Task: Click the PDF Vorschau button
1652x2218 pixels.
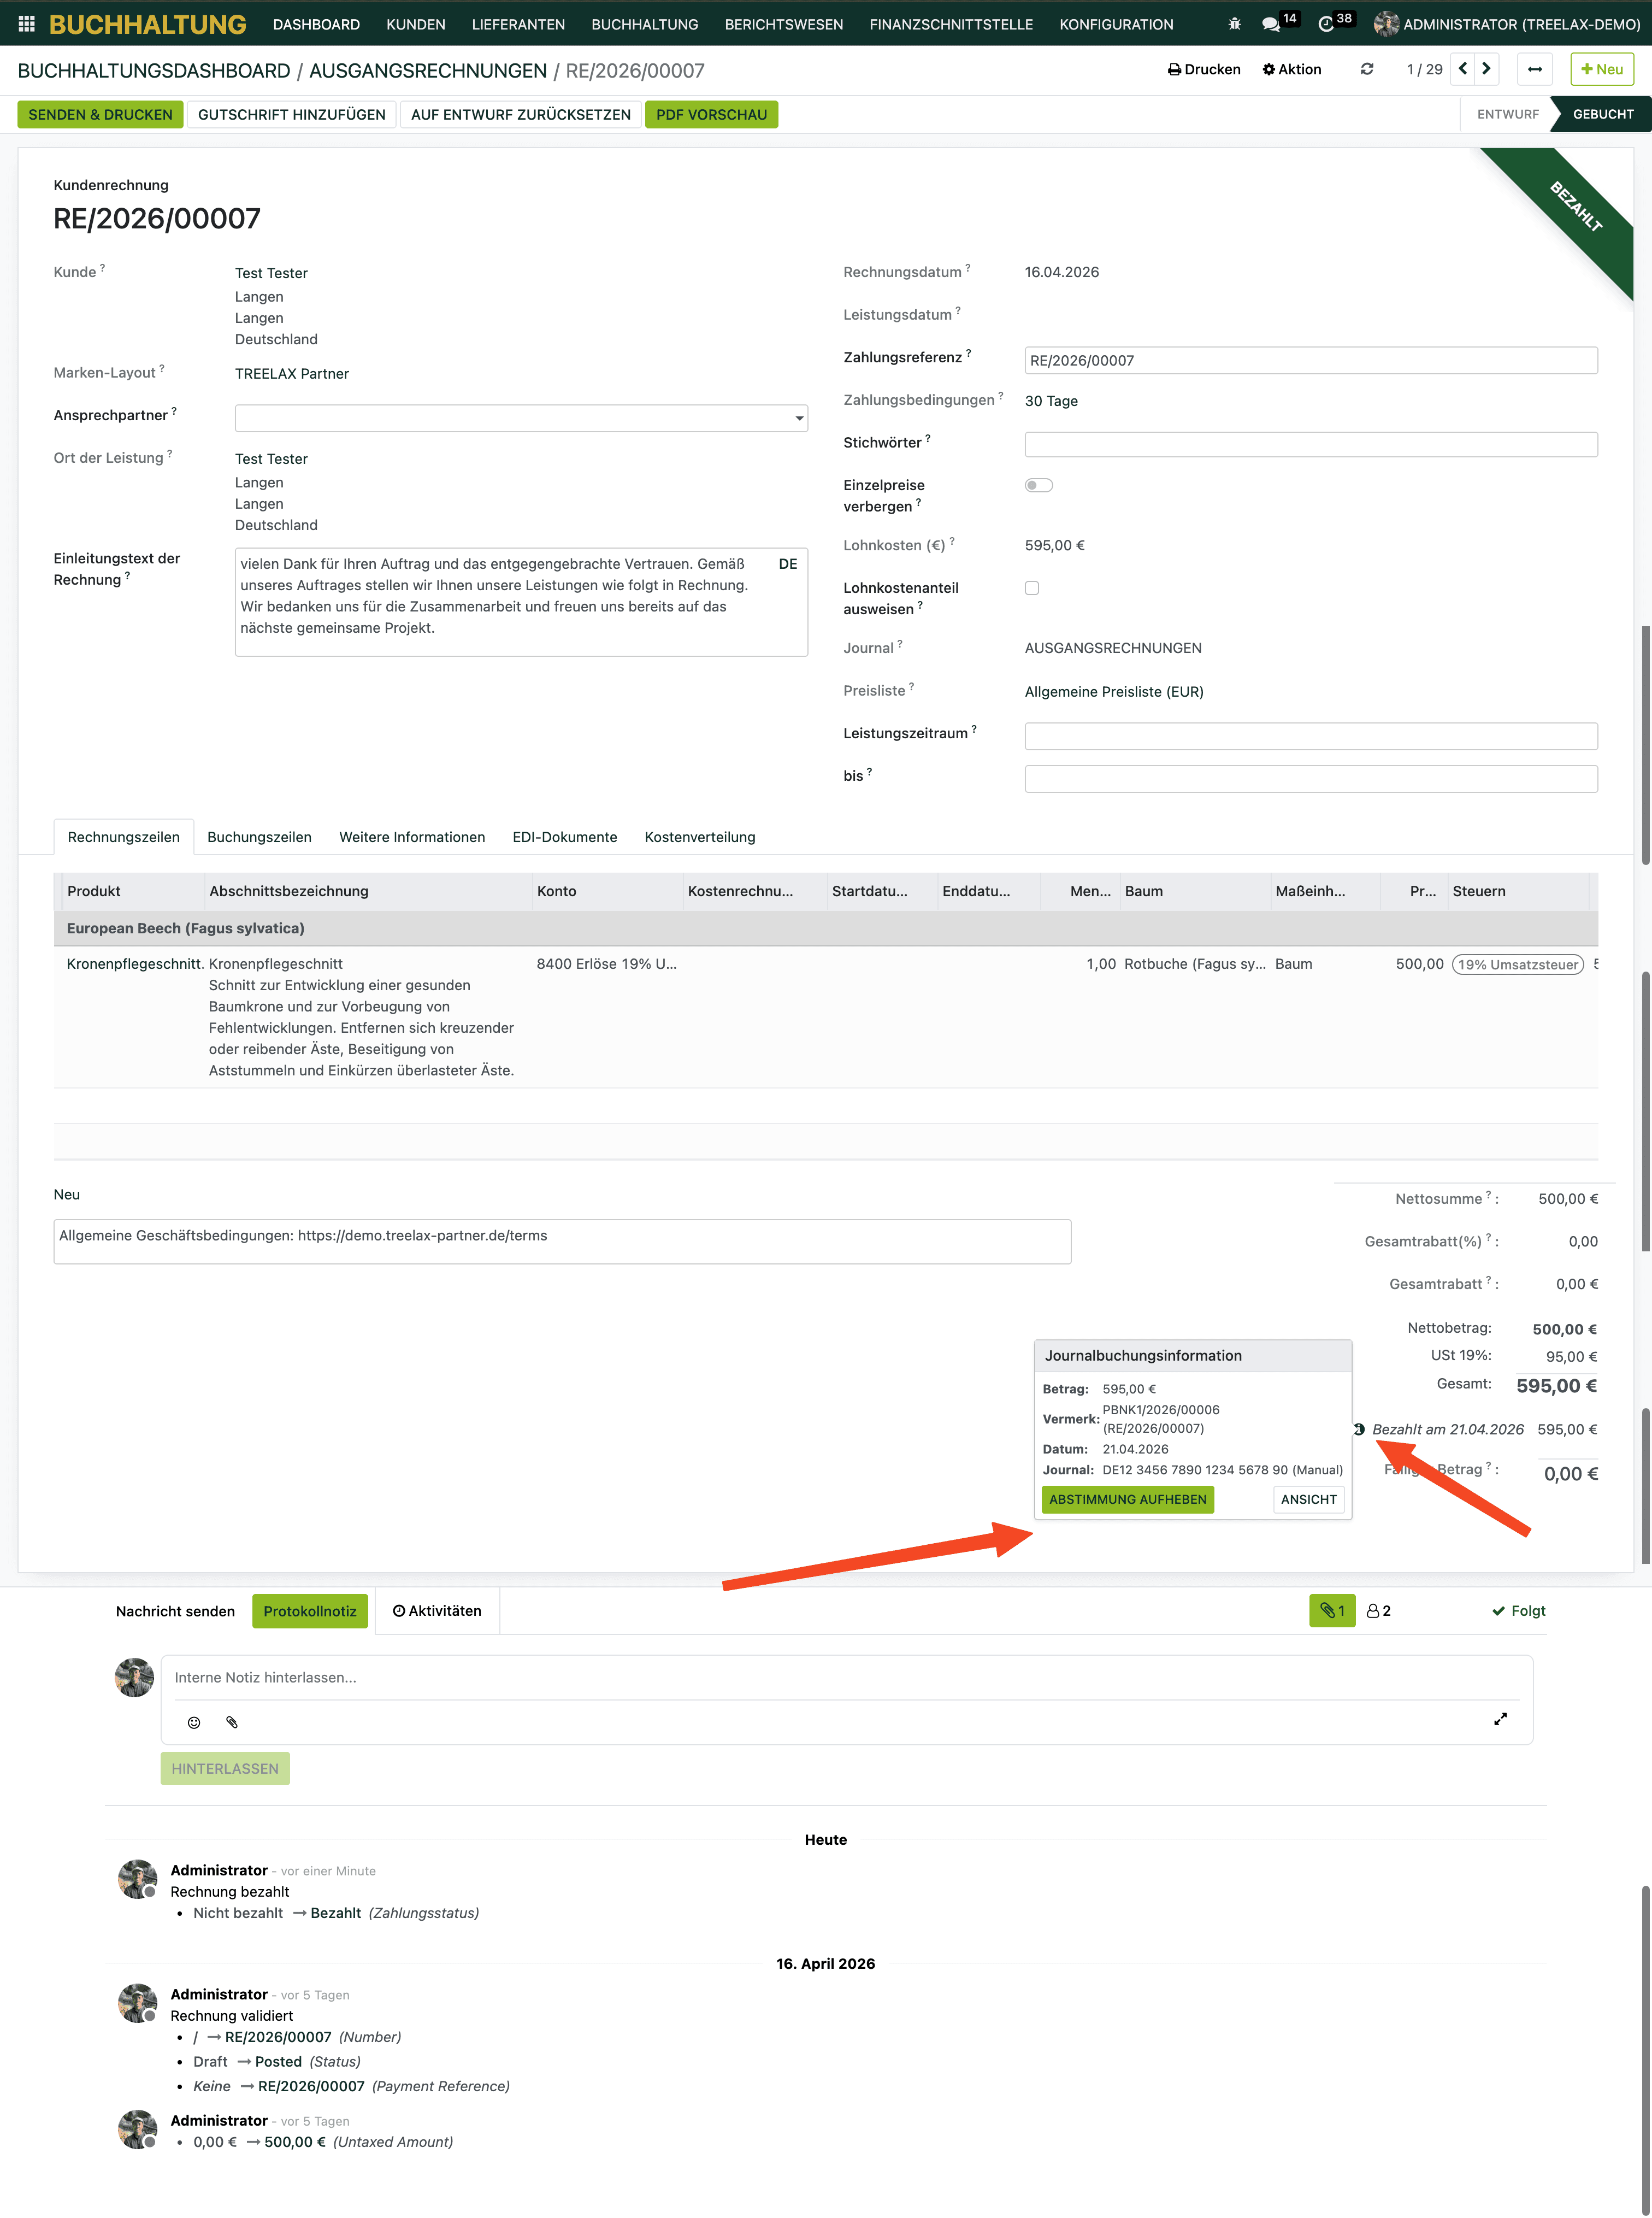Action: [x=711, y=114]
